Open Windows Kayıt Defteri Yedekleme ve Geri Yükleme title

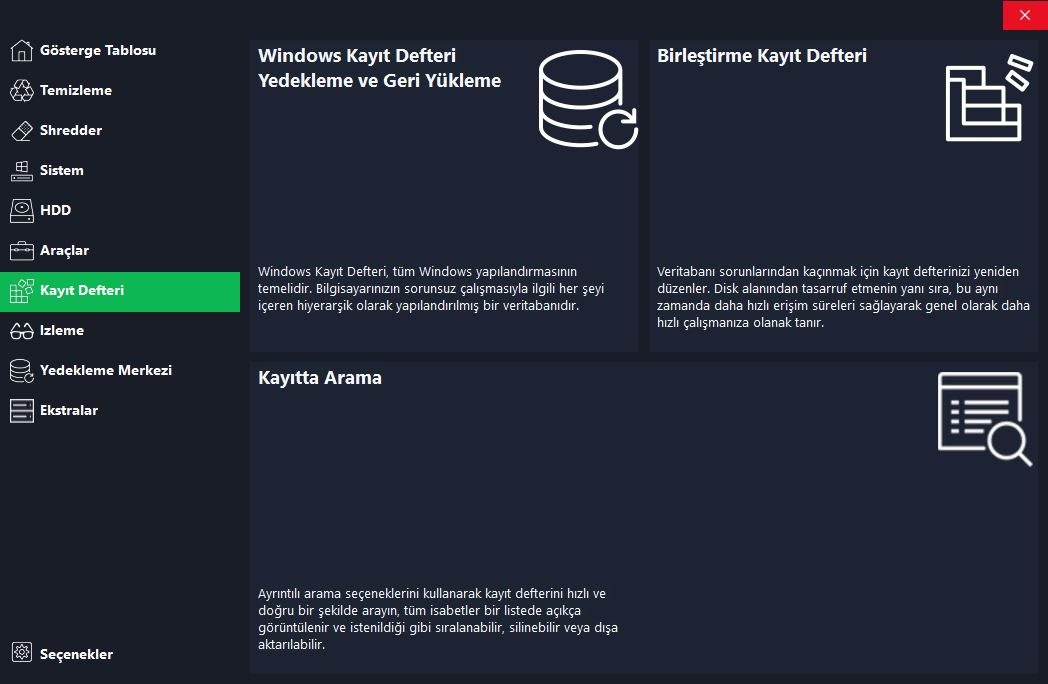tap(380, 68)
